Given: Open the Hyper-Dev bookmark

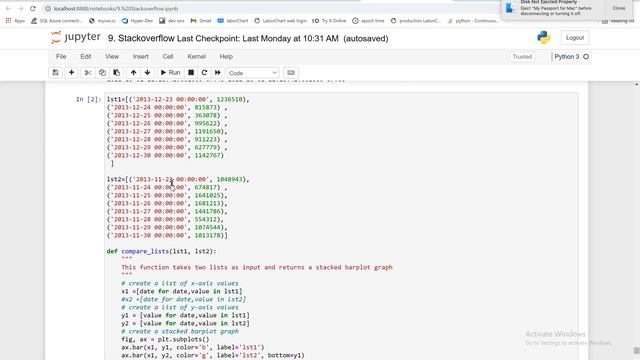Looking at the screenshot, I should [137, 21].
